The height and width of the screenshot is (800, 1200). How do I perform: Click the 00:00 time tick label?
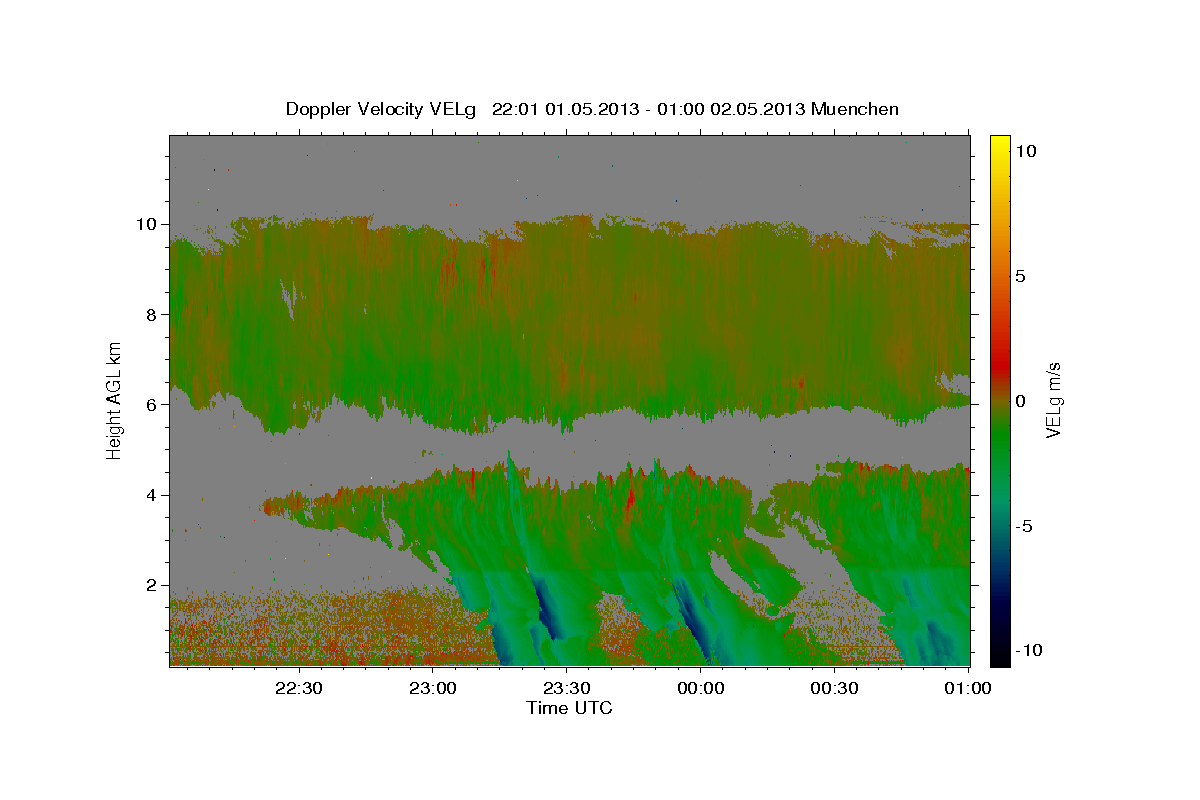[x=700, y=688]
